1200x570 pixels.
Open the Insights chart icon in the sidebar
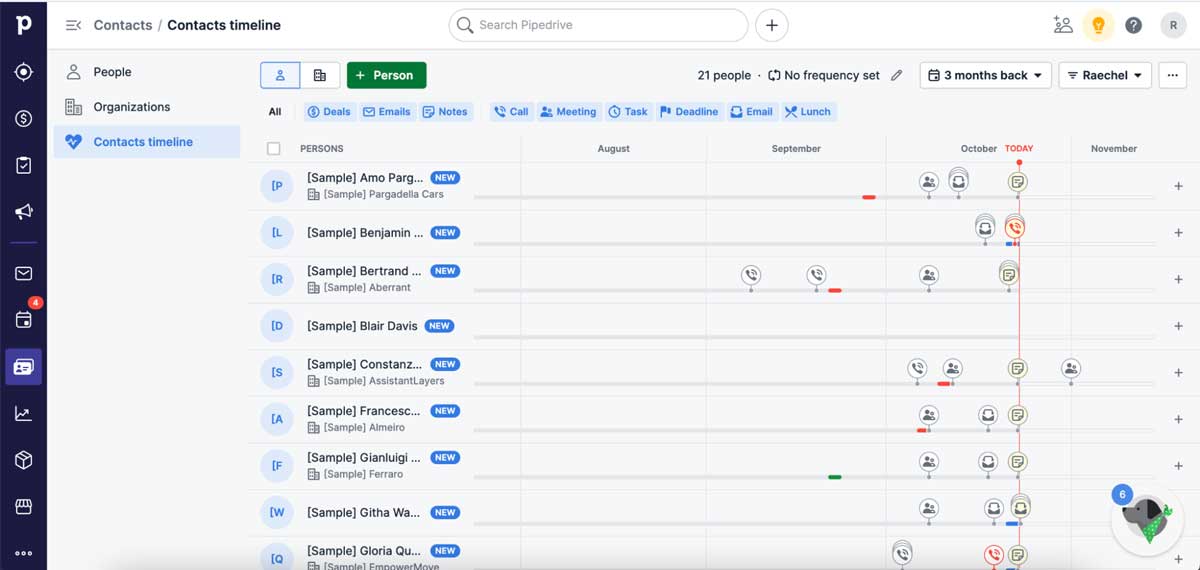click(x=23, y=413)
